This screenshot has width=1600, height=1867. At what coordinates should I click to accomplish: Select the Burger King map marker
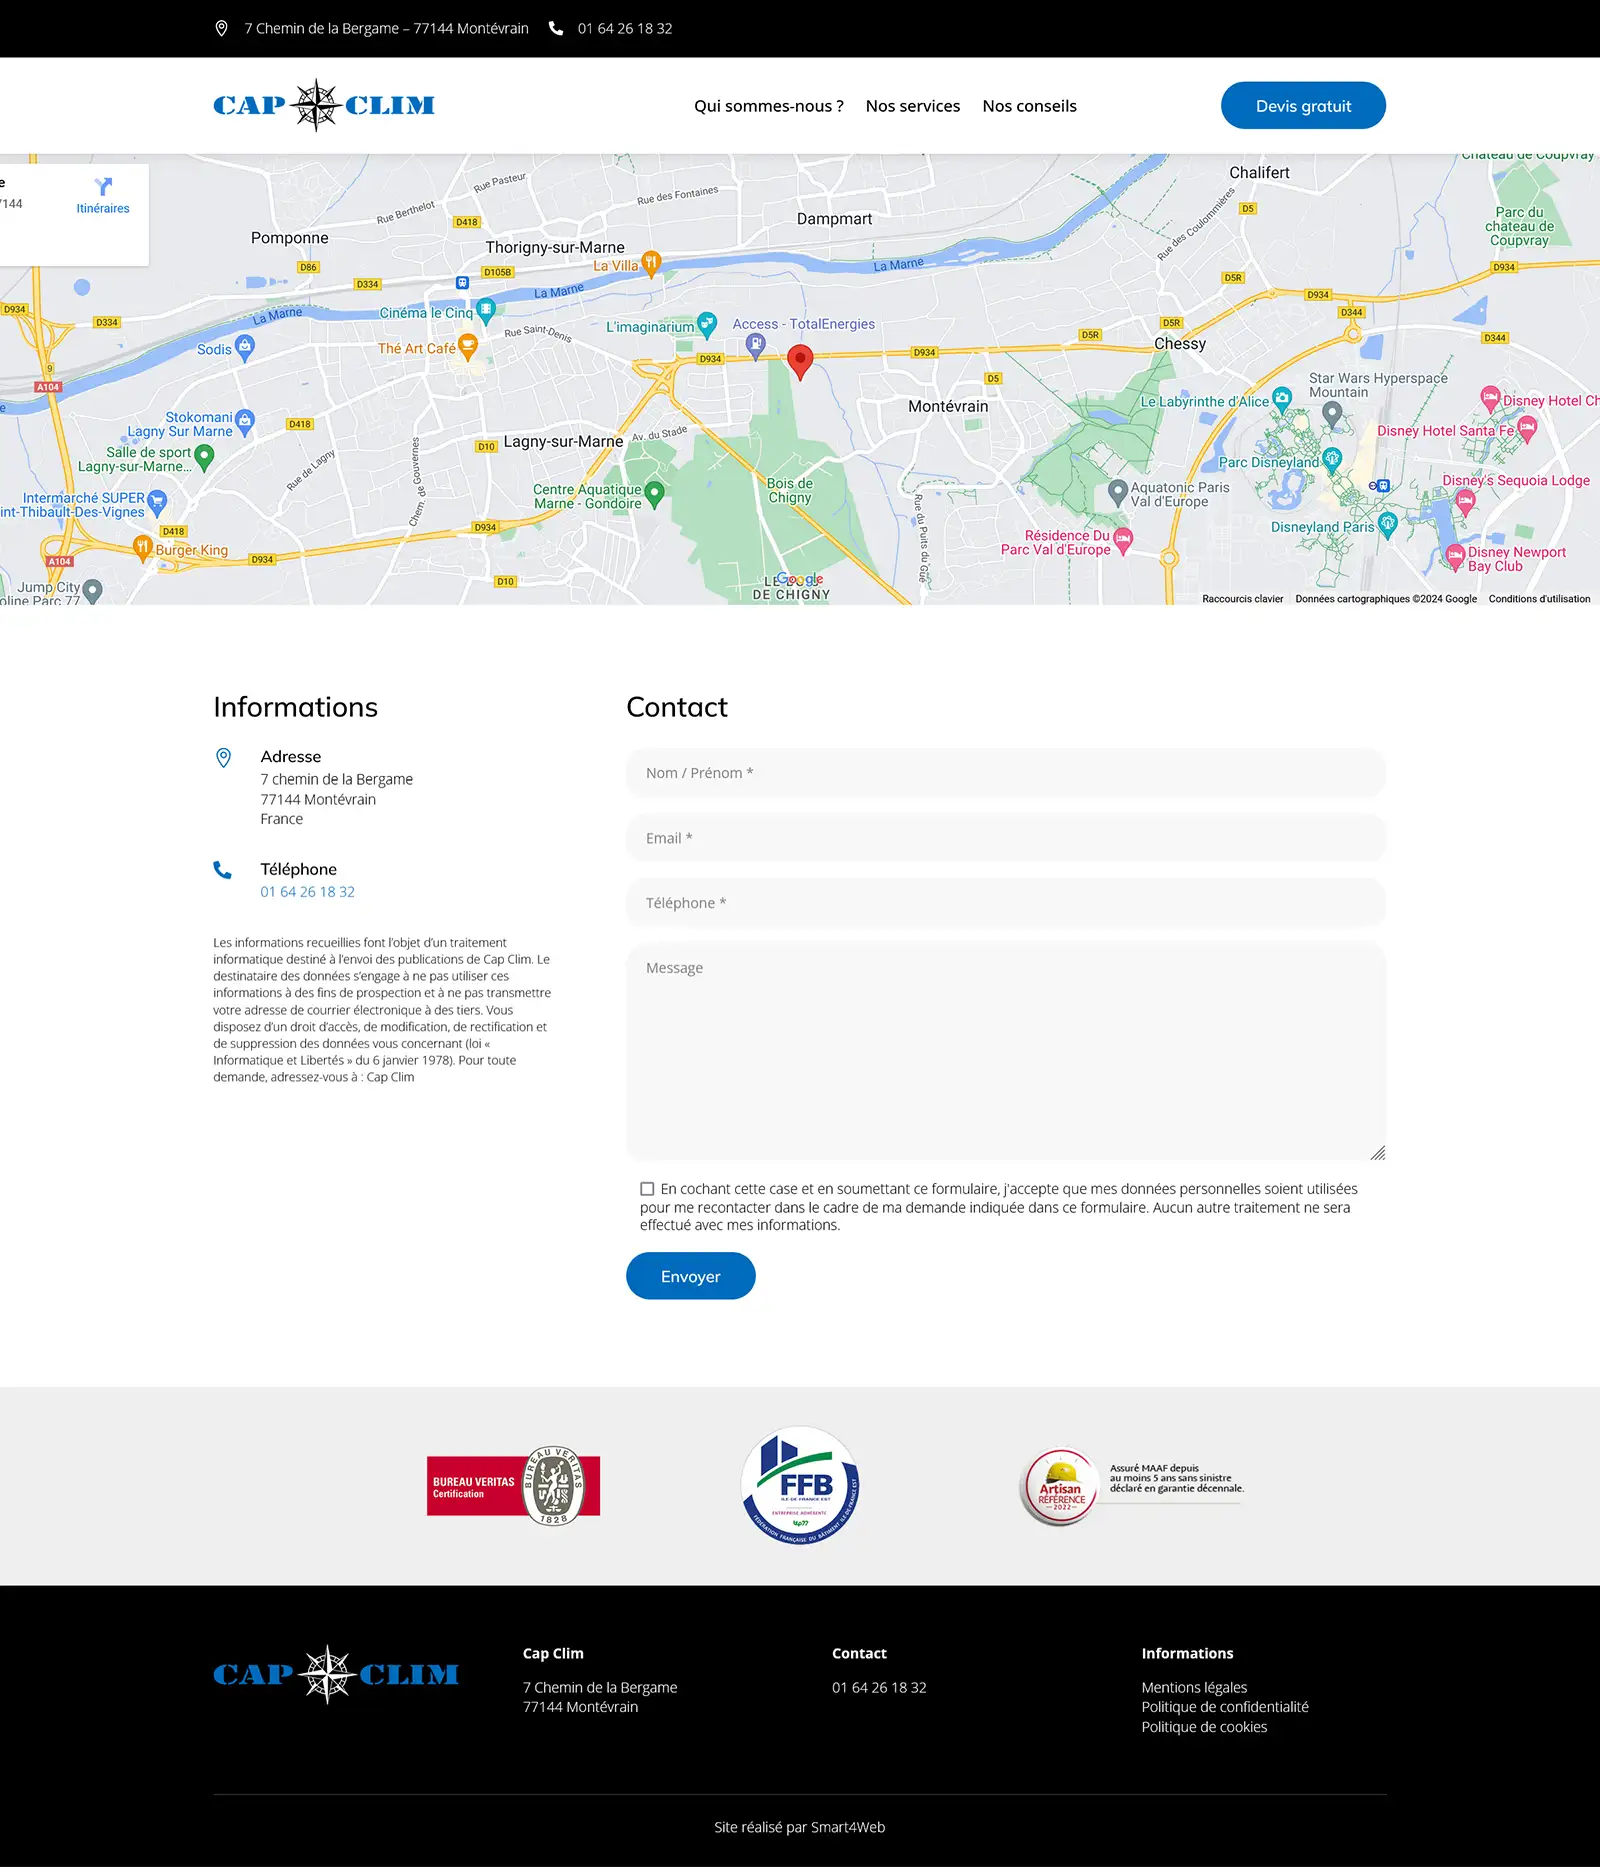pyautogui.click(x=143, y=547)
